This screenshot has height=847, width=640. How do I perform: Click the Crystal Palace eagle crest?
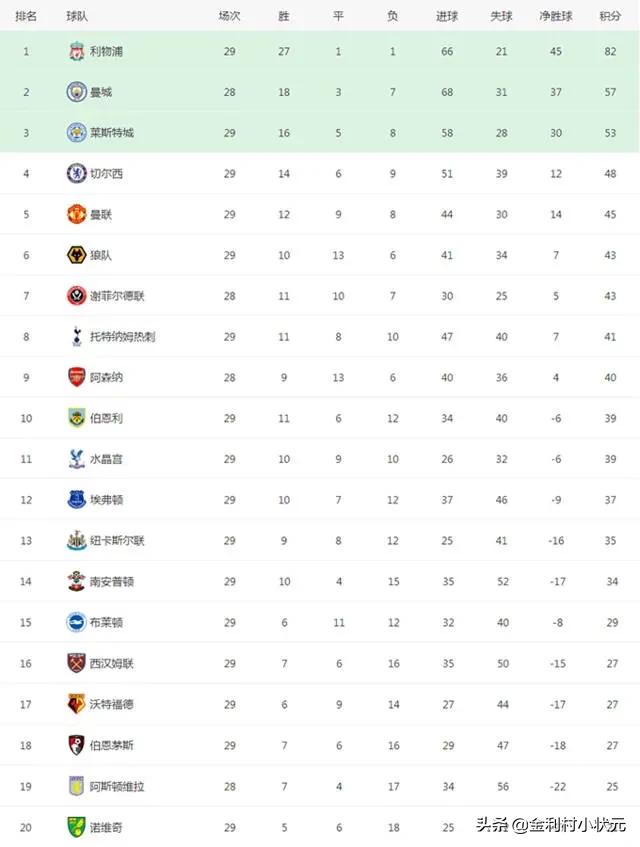pos(77,459)
